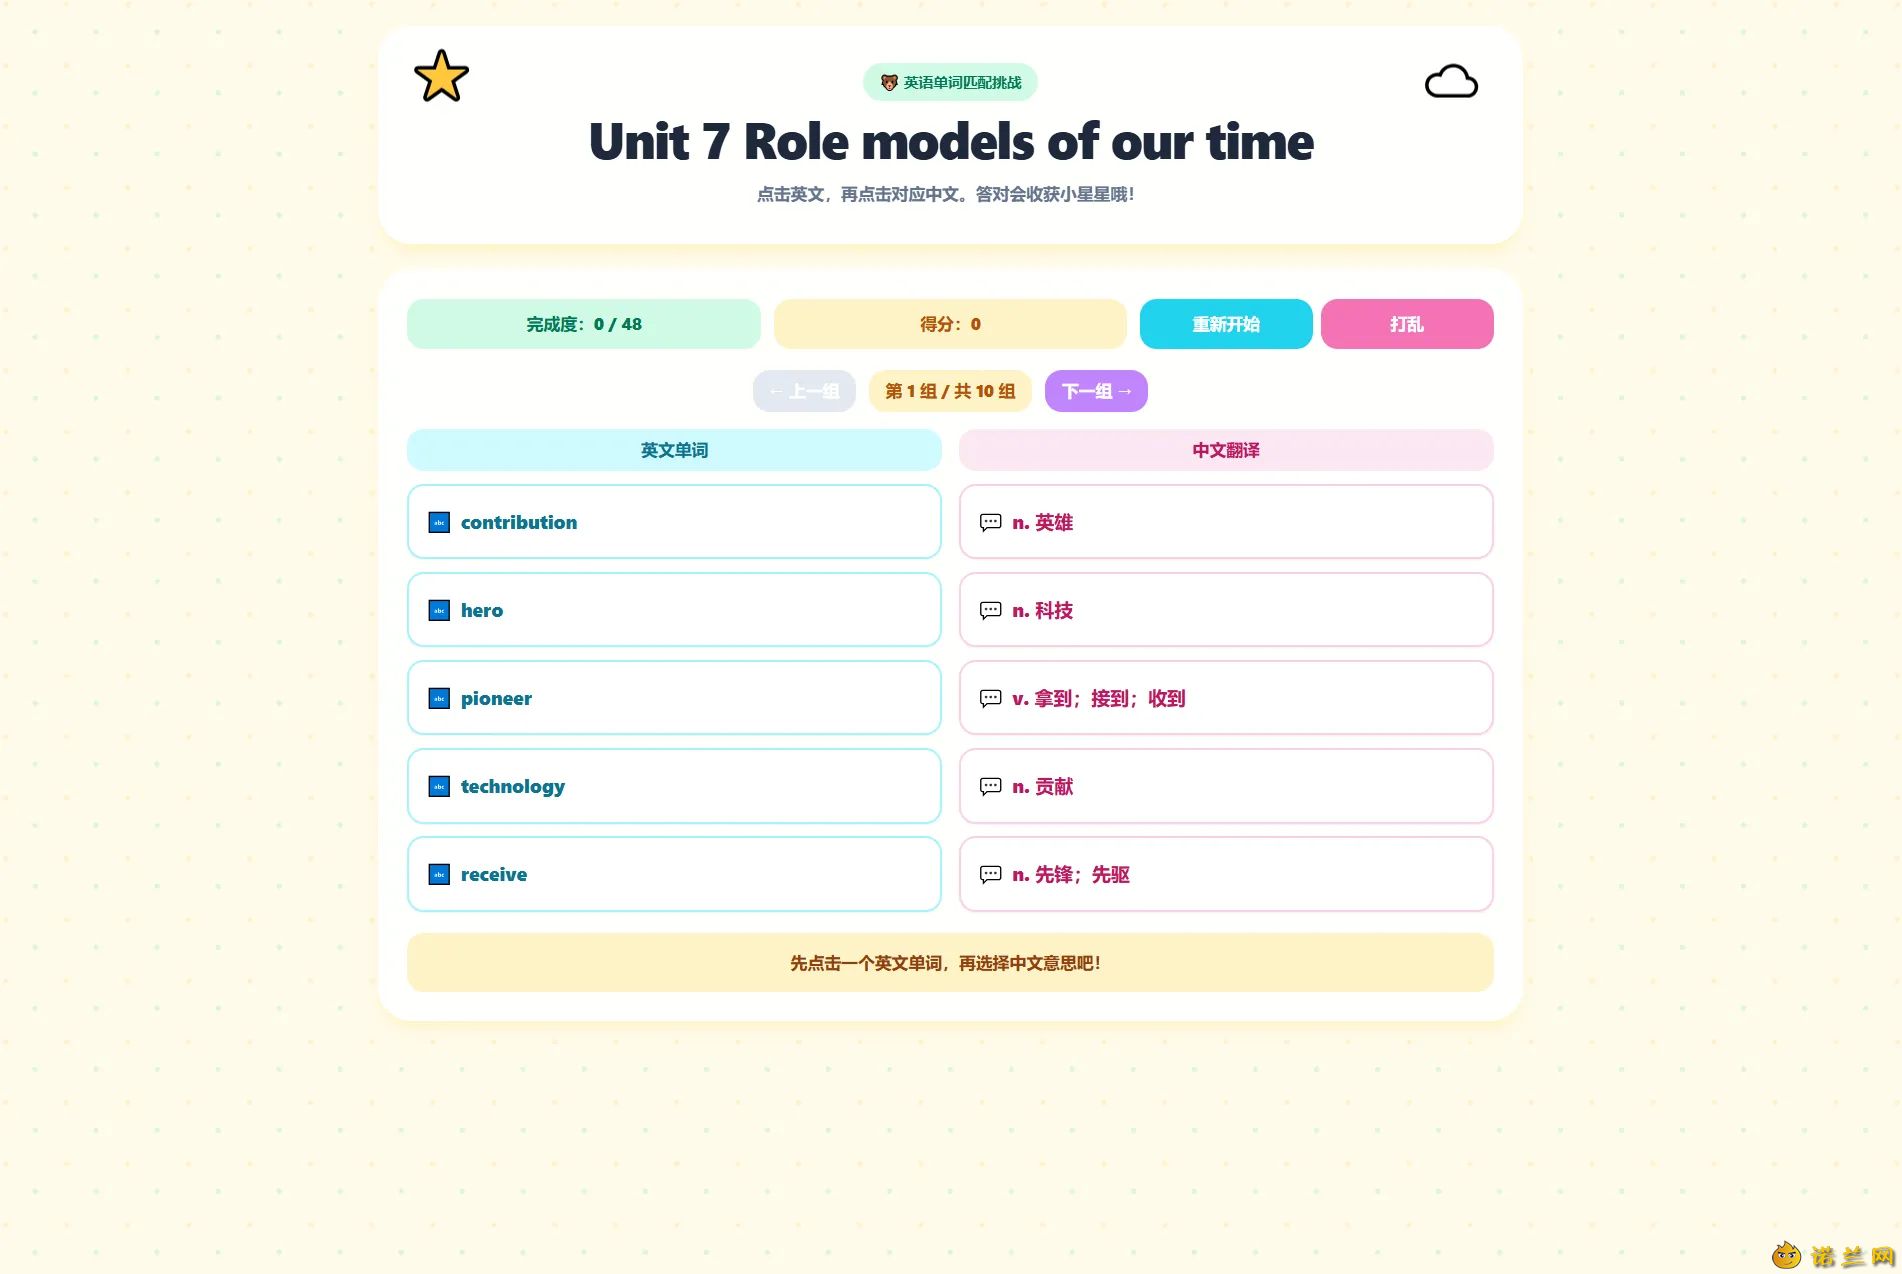Select the English word hero

[674, 610]
